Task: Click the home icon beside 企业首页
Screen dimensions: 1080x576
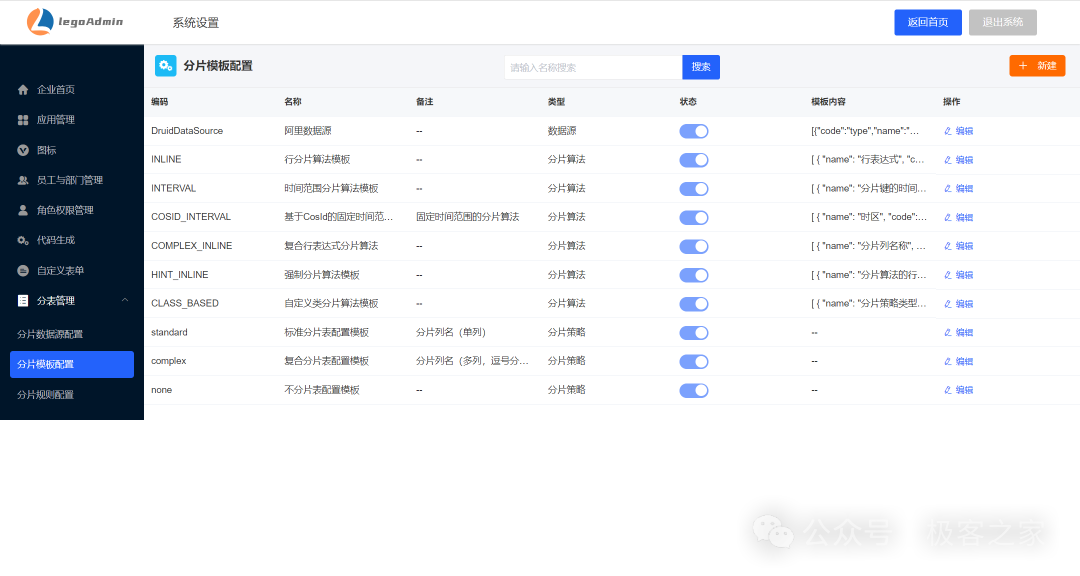Action: (23, 90)
